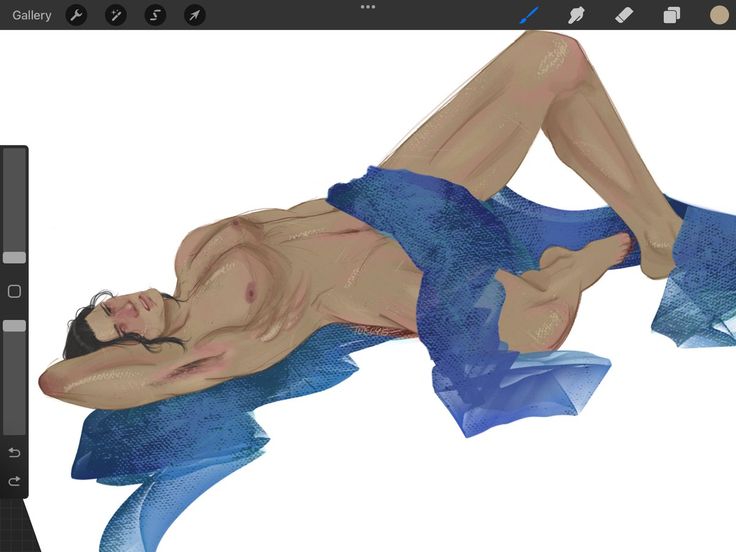
Task: Select the Eraser tool
Action: [x=624, y=15]
